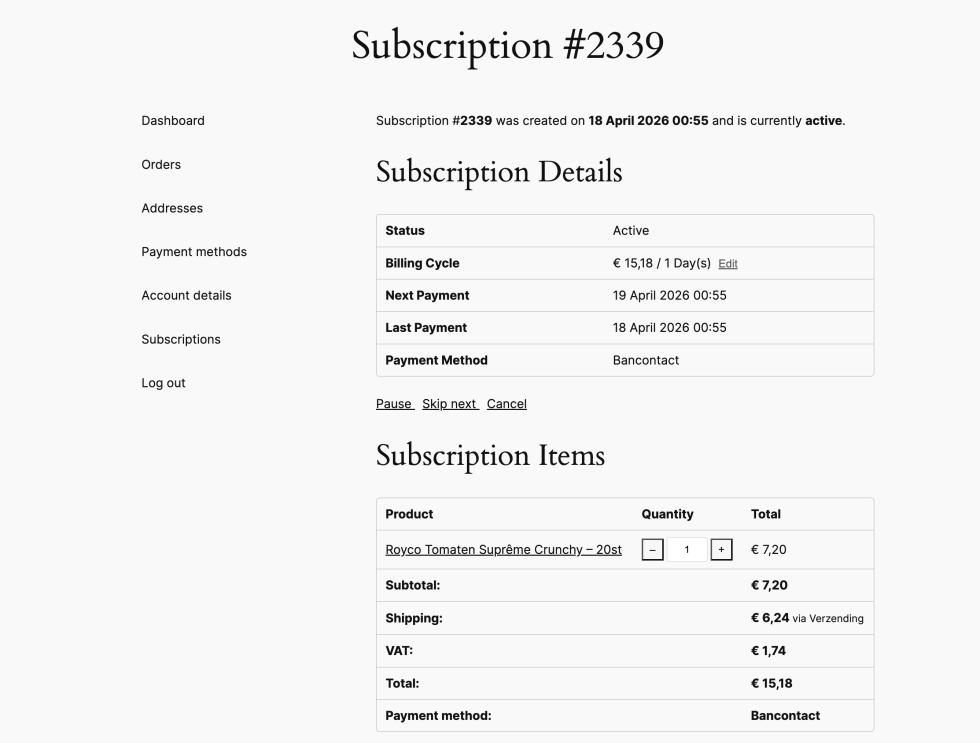Open the Dashboard menu item
Screen dimensions: 980x743
(x=173, y=121)
